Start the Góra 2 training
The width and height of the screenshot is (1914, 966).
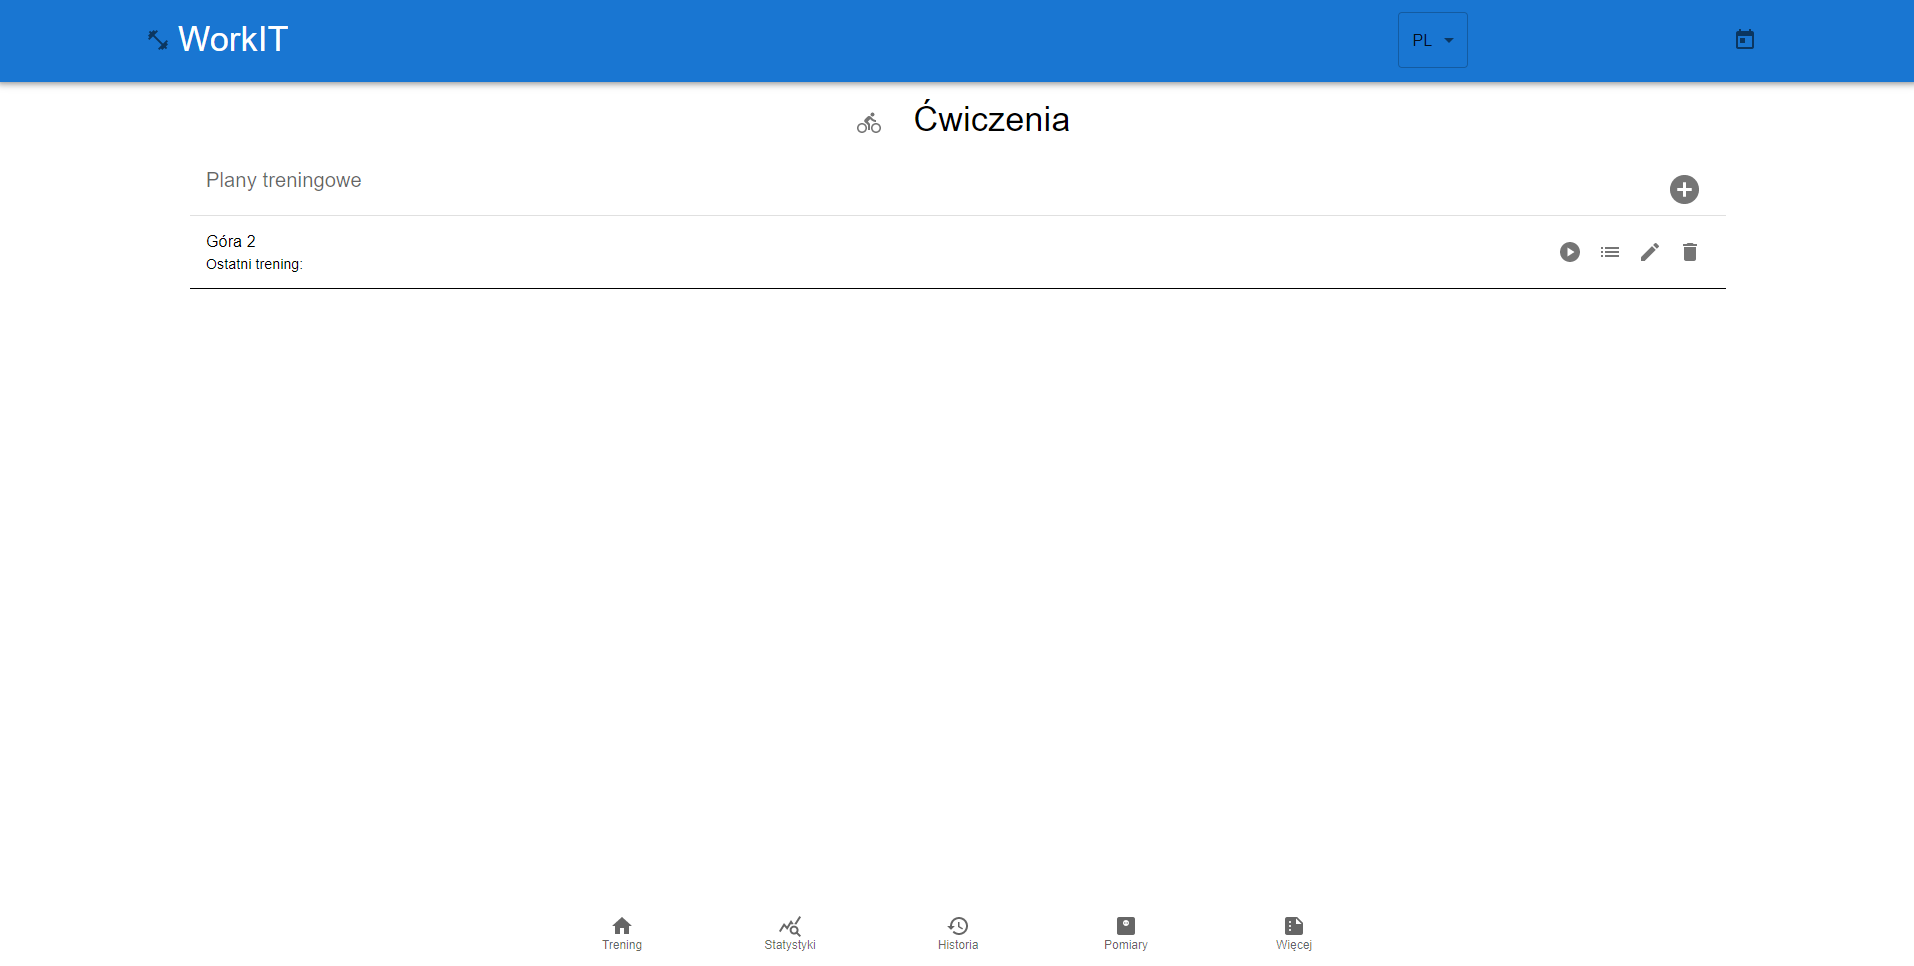(1569, 252)
